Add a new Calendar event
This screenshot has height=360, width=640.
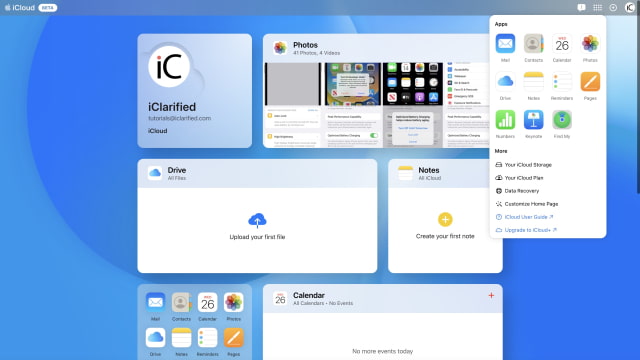coord(491,295)
